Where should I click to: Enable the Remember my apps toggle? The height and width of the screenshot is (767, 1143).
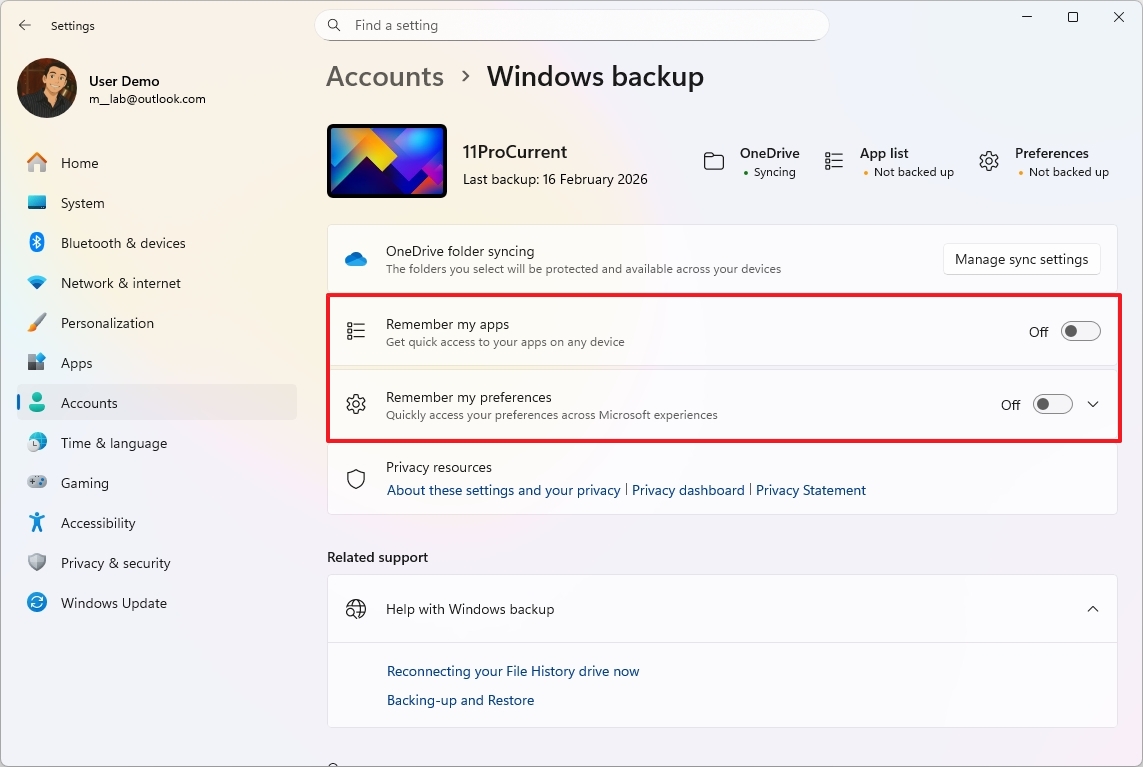pos(1080,331)
